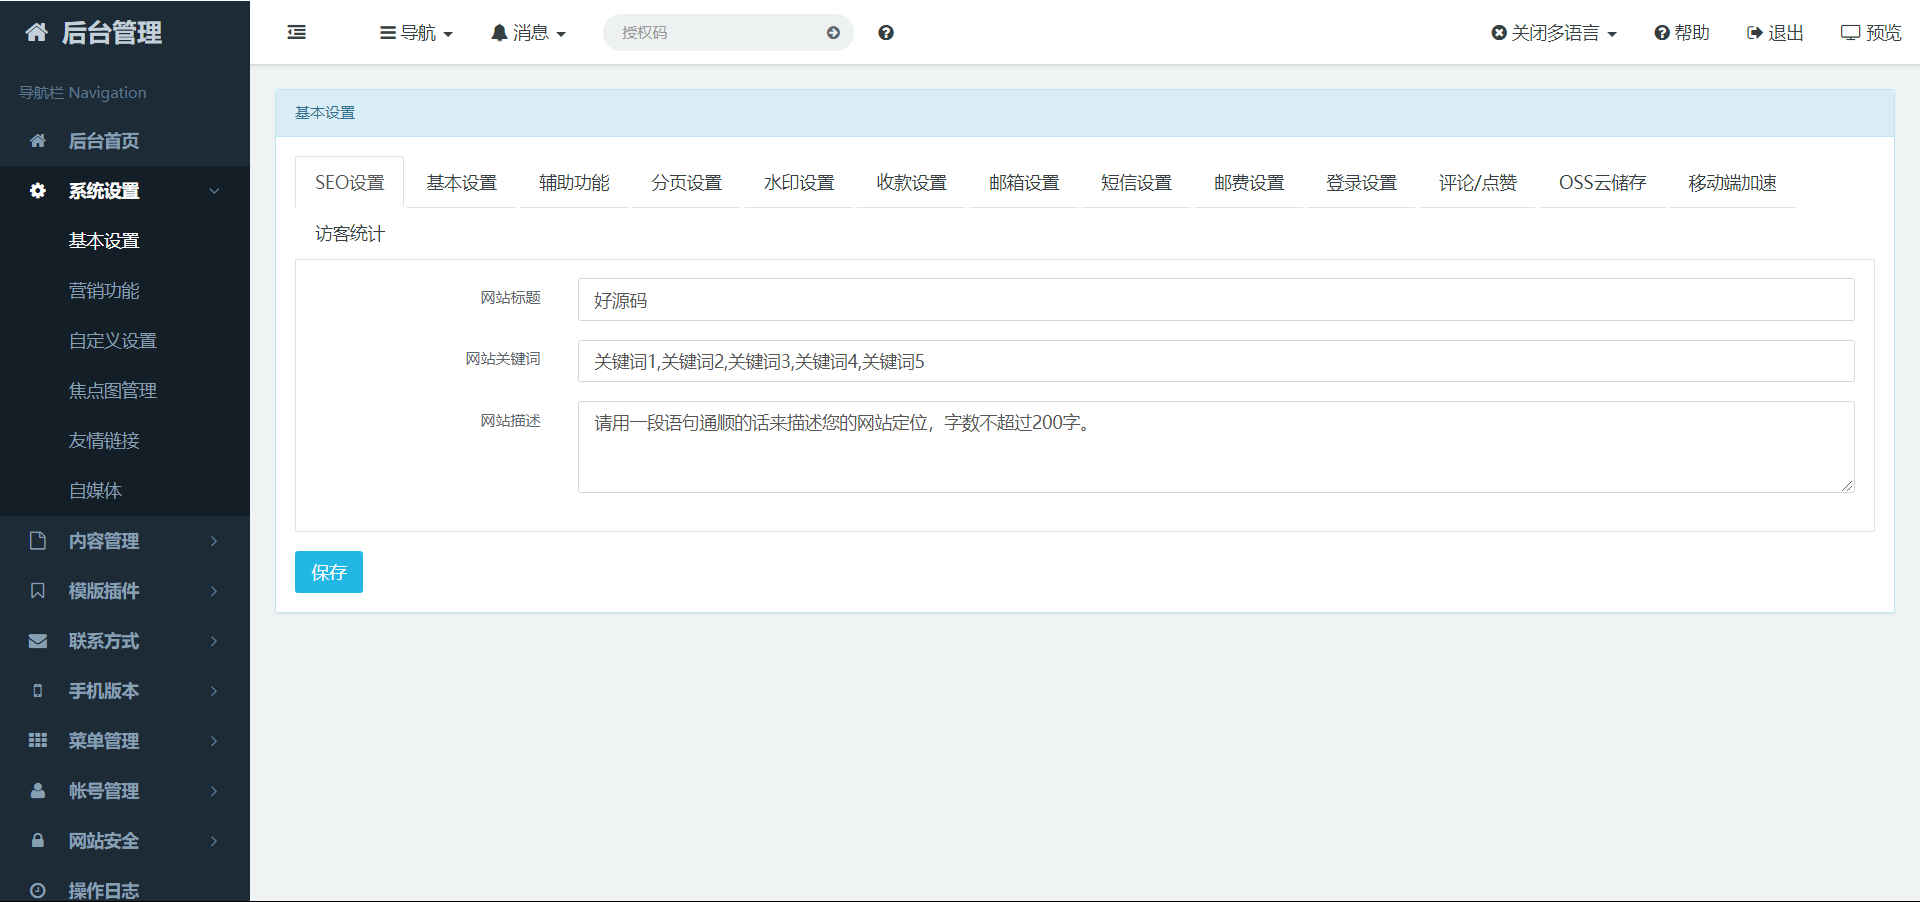Open the OSS云储存 tab

(x=1600, y=182)
